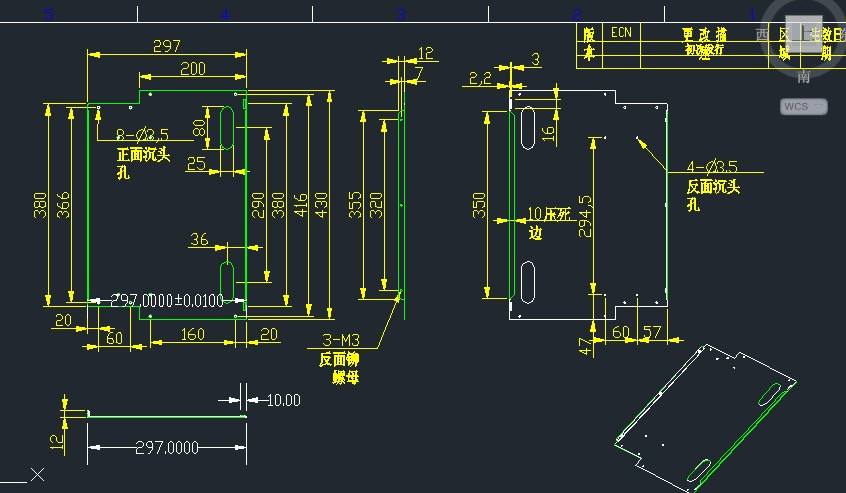Pick the 355 dimension on side view
The height and width of the screenshot is (493, 846).
coord(357,204)
